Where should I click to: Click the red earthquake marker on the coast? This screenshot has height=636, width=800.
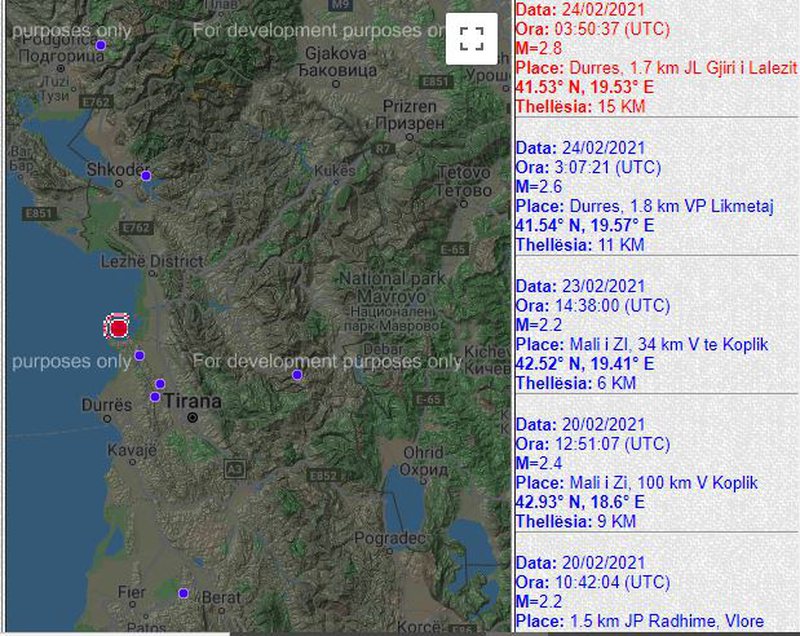118,327
